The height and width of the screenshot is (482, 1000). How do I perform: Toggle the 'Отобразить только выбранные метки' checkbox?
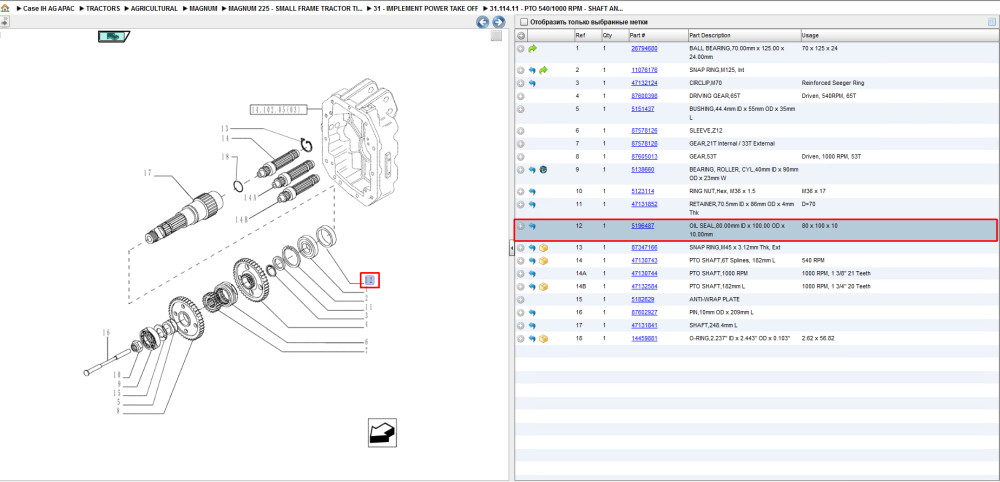[x=524, y=22]
